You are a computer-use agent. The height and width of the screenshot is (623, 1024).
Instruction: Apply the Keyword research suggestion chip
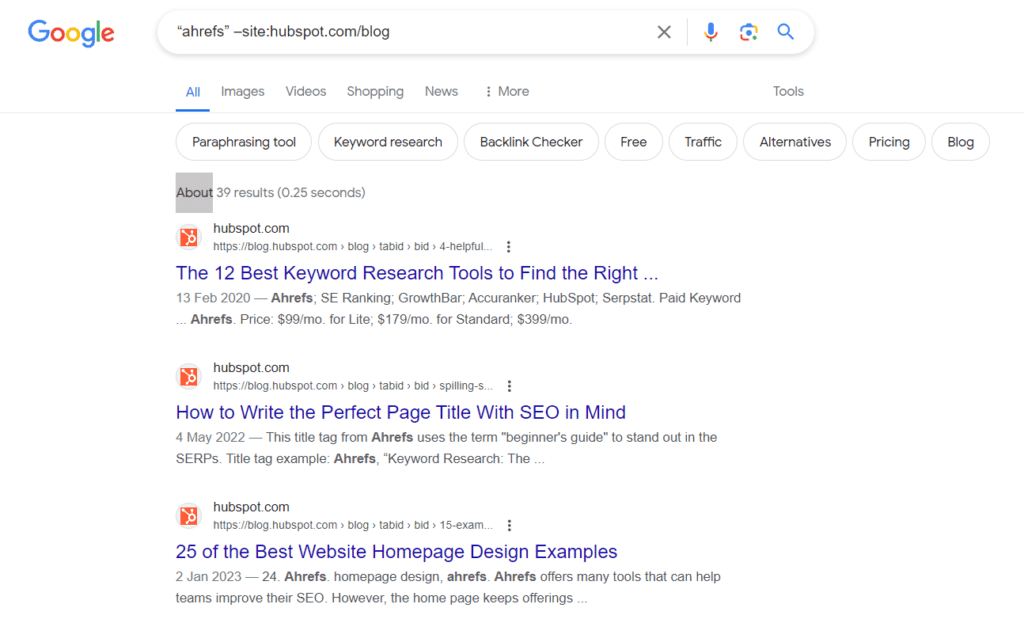click(x=388, y=142)
